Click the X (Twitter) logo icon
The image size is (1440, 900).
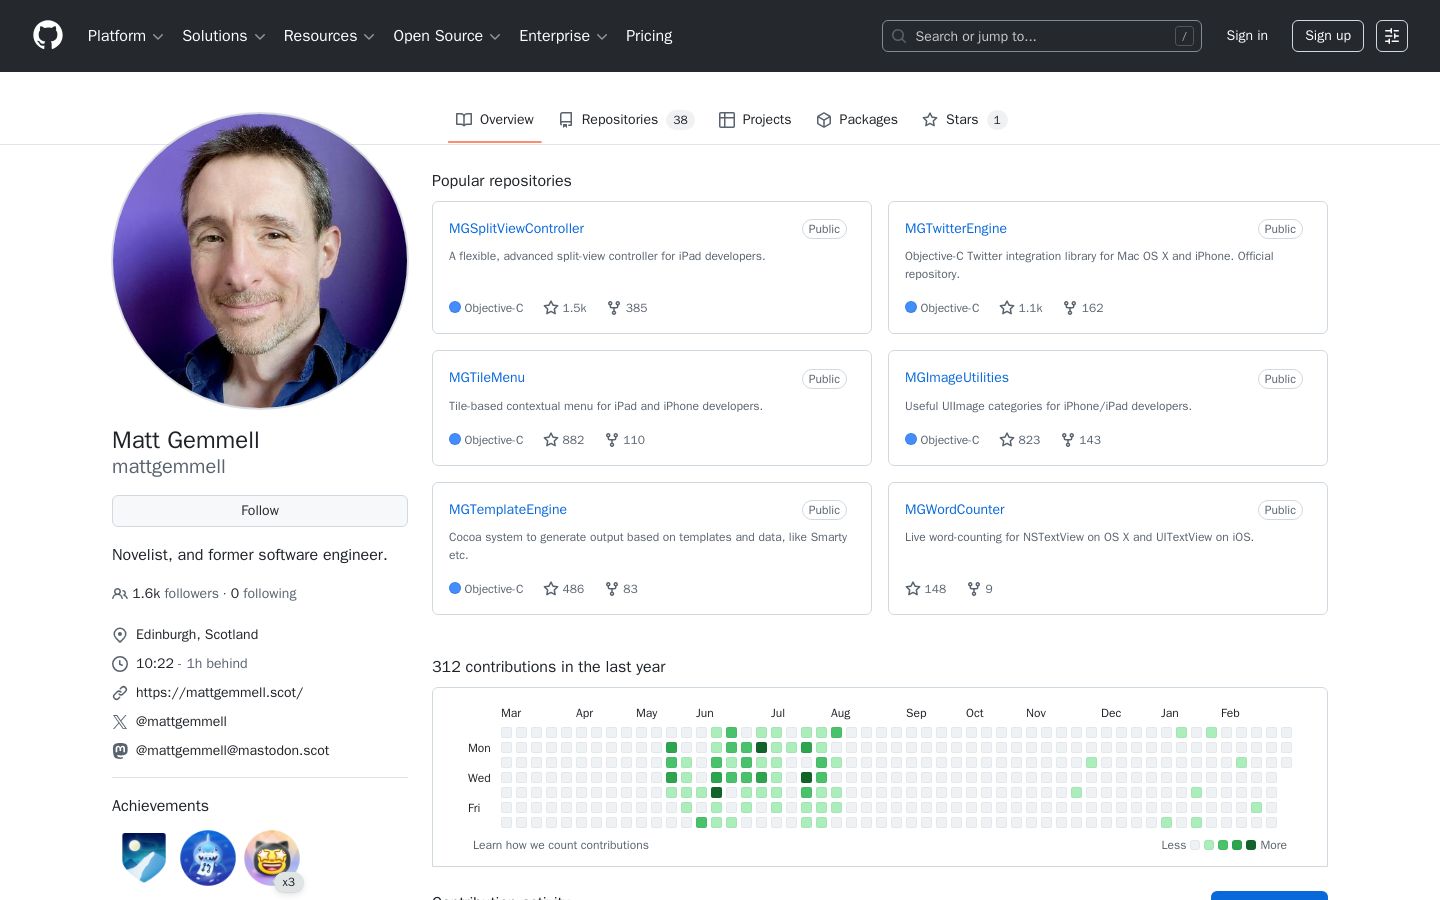tap(120, 722)
